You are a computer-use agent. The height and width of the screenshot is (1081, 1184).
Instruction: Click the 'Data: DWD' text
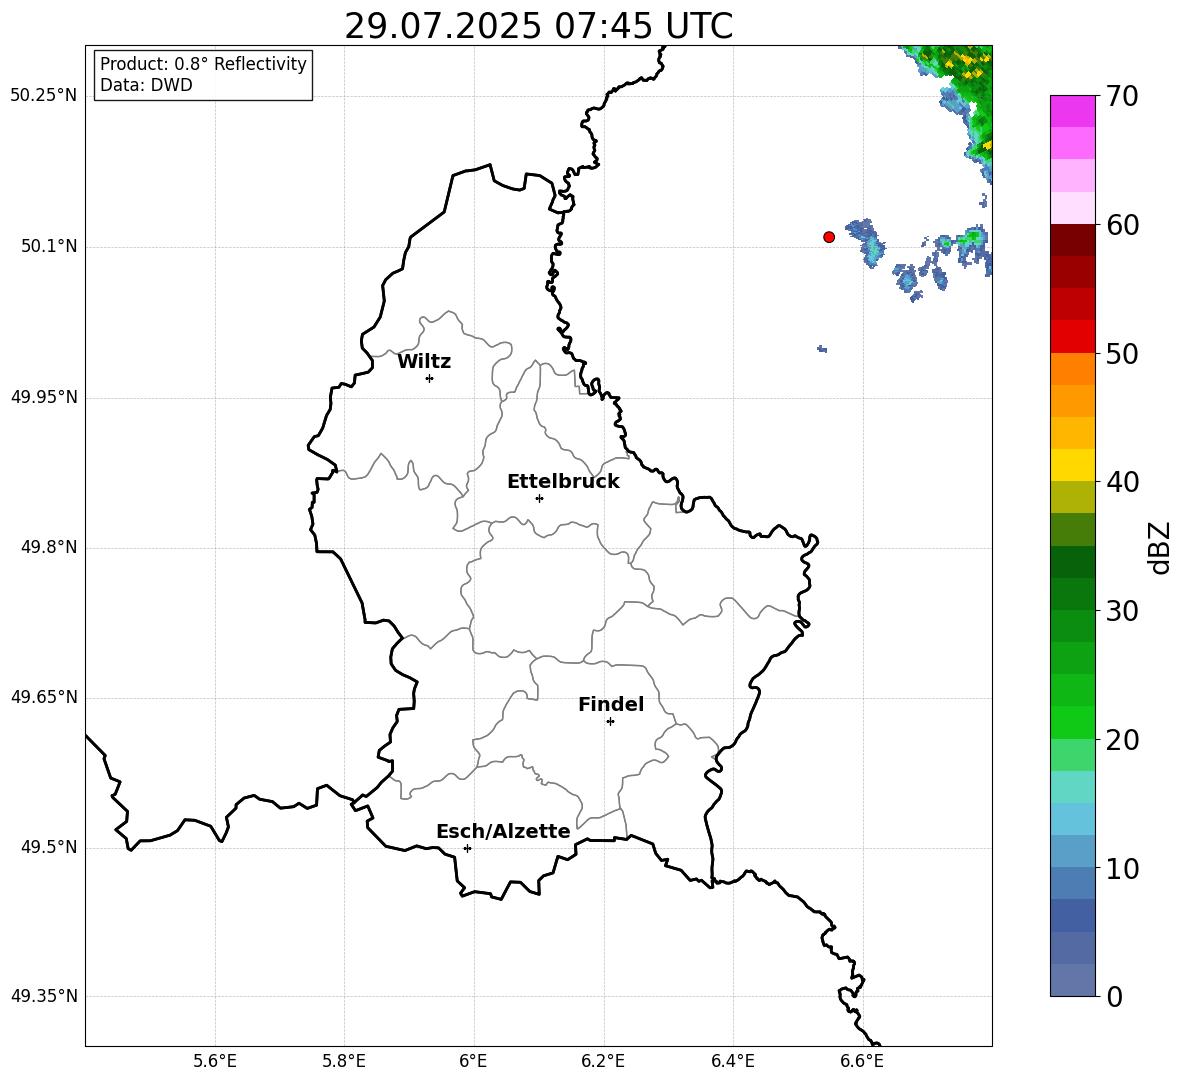click(x=146, y=85)
